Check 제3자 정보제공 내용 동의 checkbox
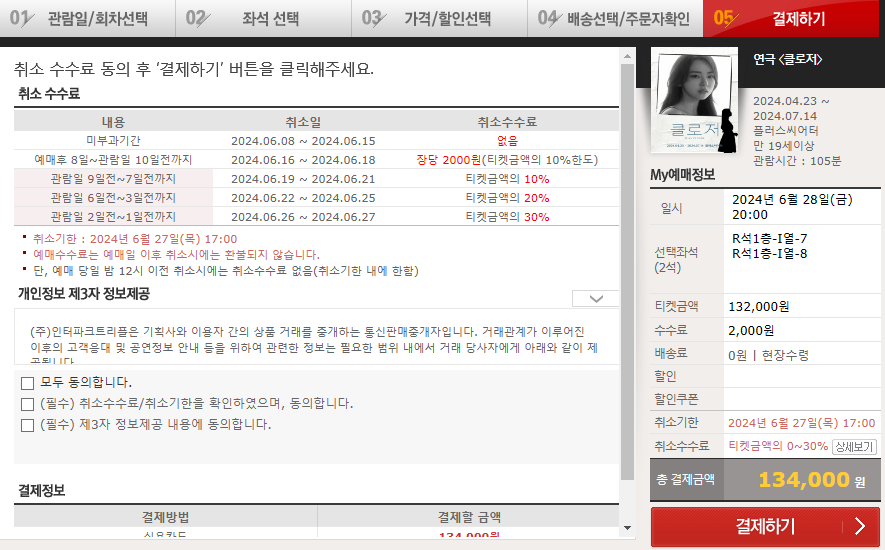Image resolution: width=885 pixels, height=550 pixels. [x=27, y=425]
